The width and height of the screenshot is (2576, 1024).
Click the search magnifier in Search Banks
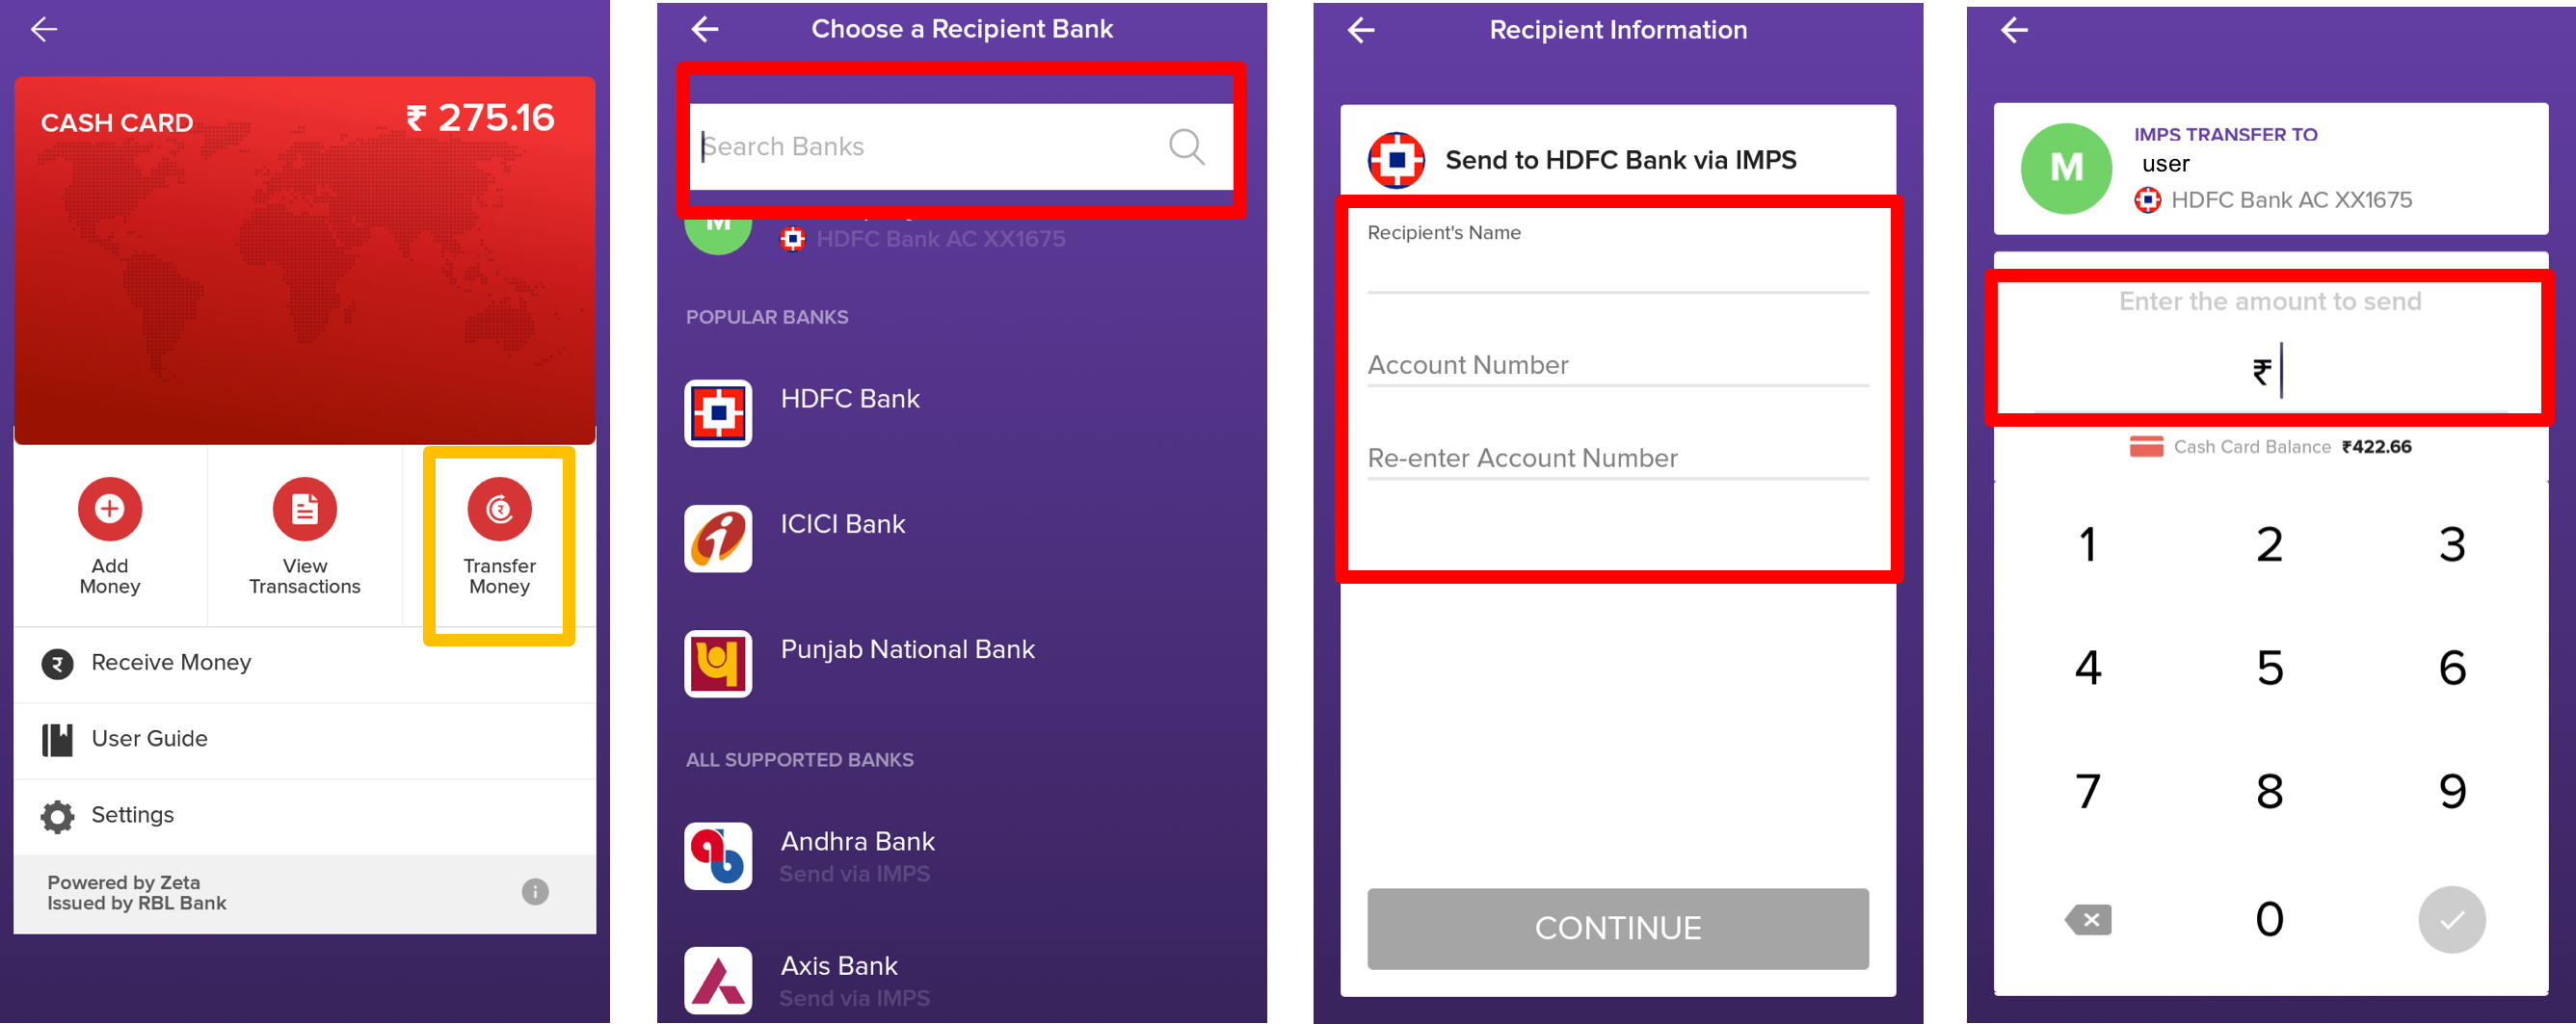coord(1186,147)
